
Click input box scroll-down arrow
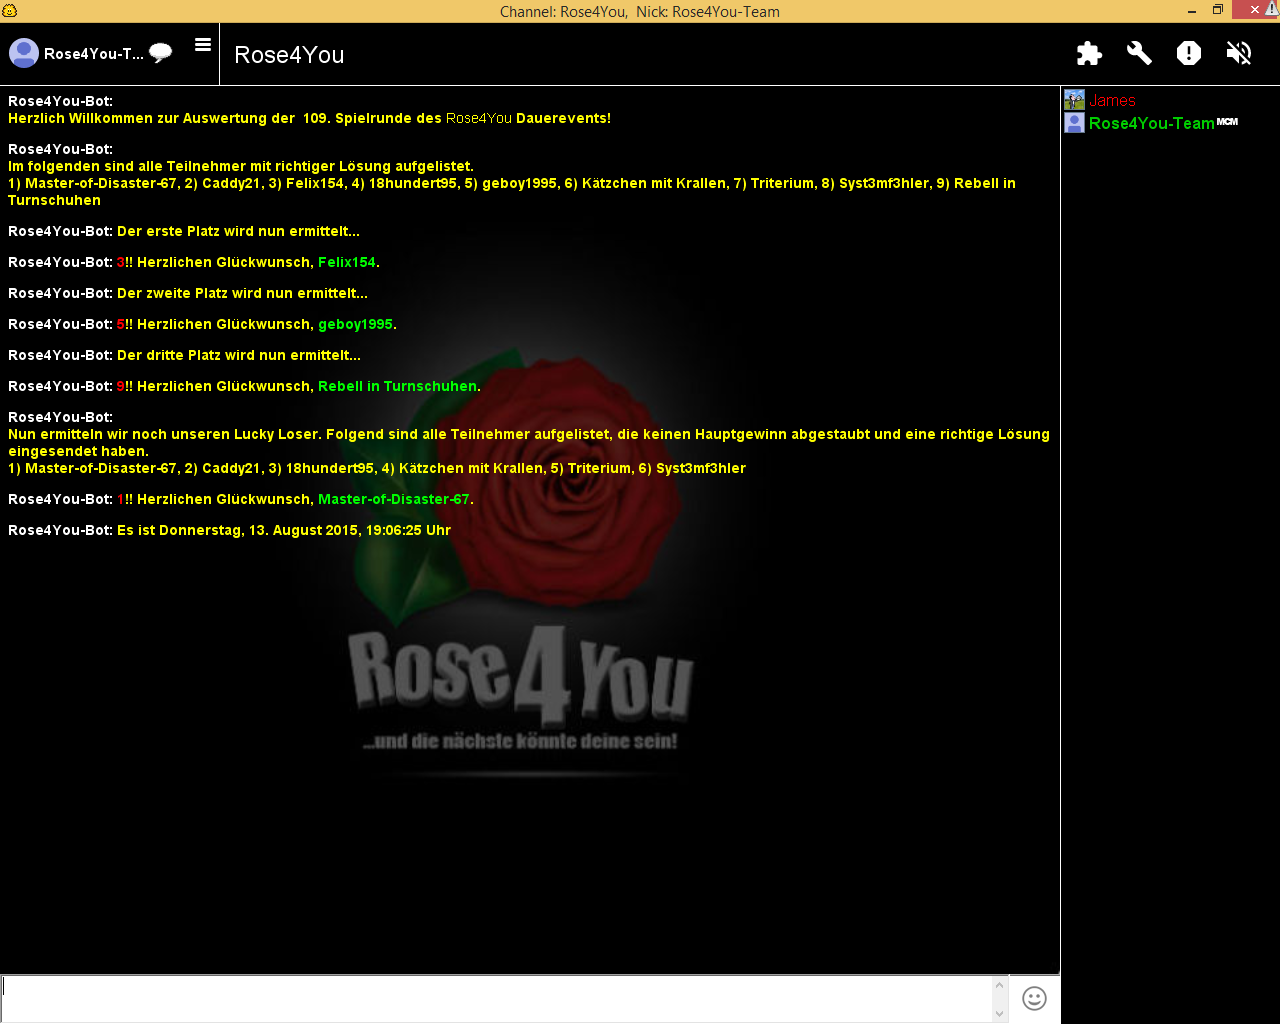999,1013
